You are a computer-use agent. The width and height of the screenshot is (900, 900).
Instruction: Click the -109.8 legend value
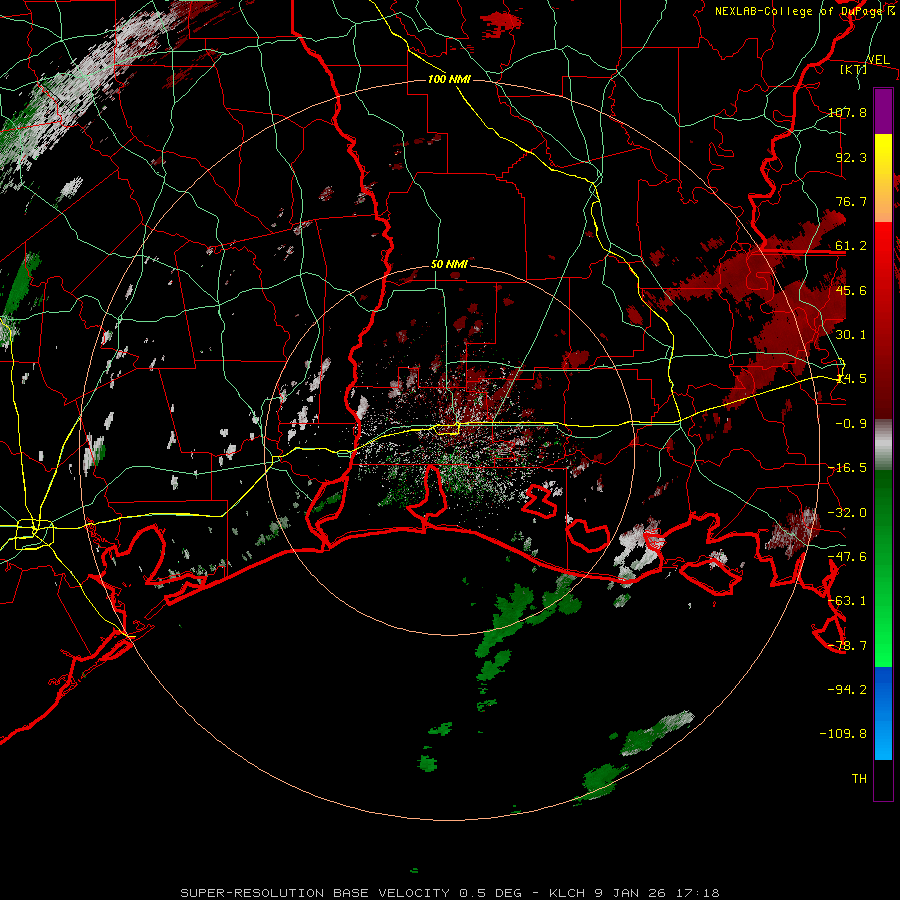843,734
